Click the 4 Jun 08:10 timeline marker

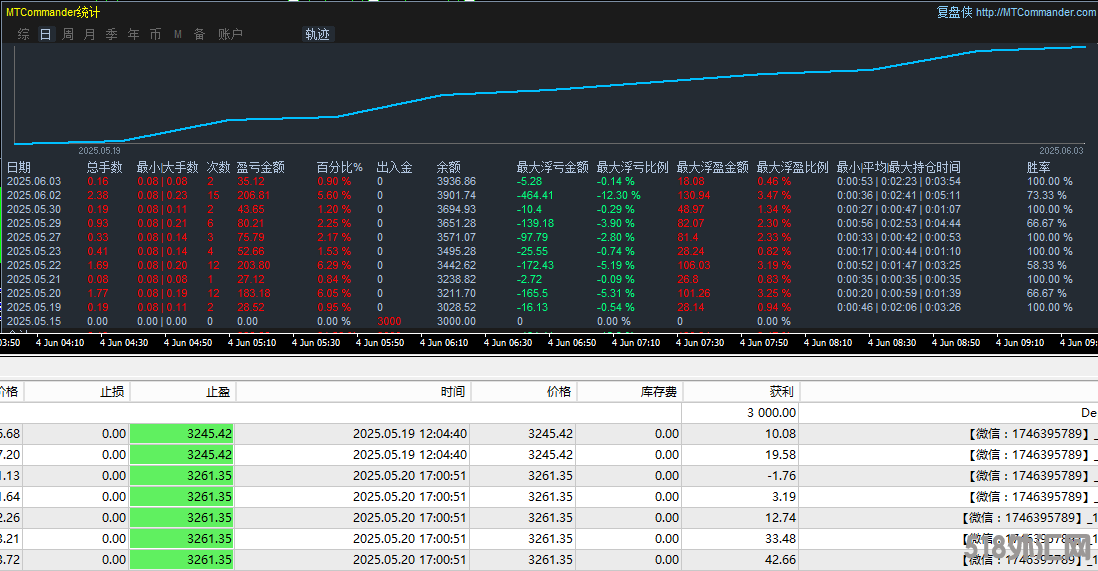coord(828,343)
